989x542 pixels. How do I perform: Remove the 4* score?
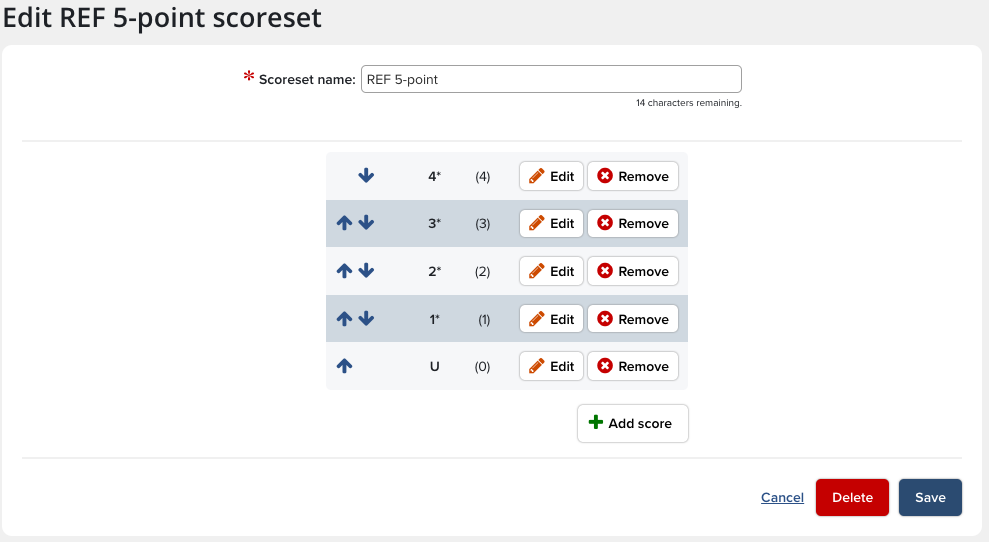point(632,176)
